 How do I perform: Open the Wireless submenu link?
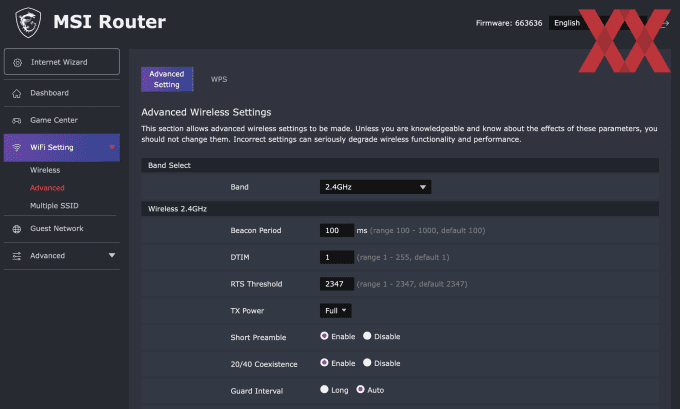tap(45, 170)
